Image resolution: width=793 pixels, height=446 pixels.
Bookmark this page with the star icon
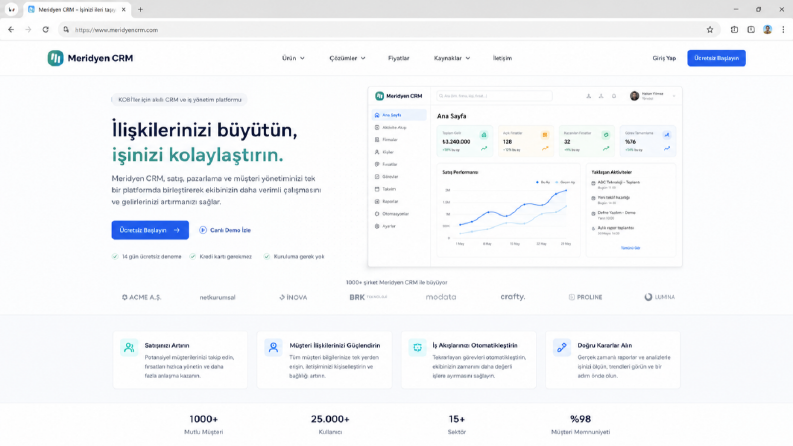tap(710, 30)
